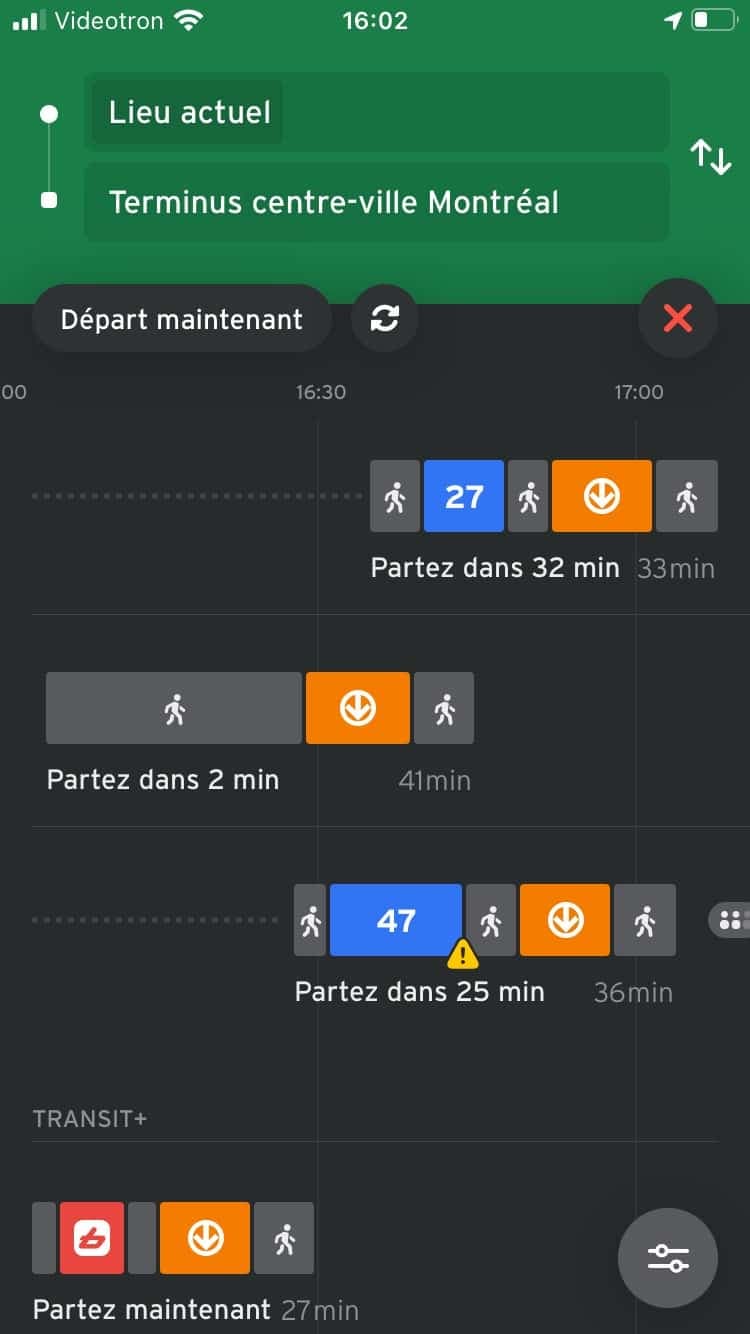Viewport: 750px width, 1334px height.
Task: Tap the orange metro icon in first itinerary
Action: pos(601,496)
